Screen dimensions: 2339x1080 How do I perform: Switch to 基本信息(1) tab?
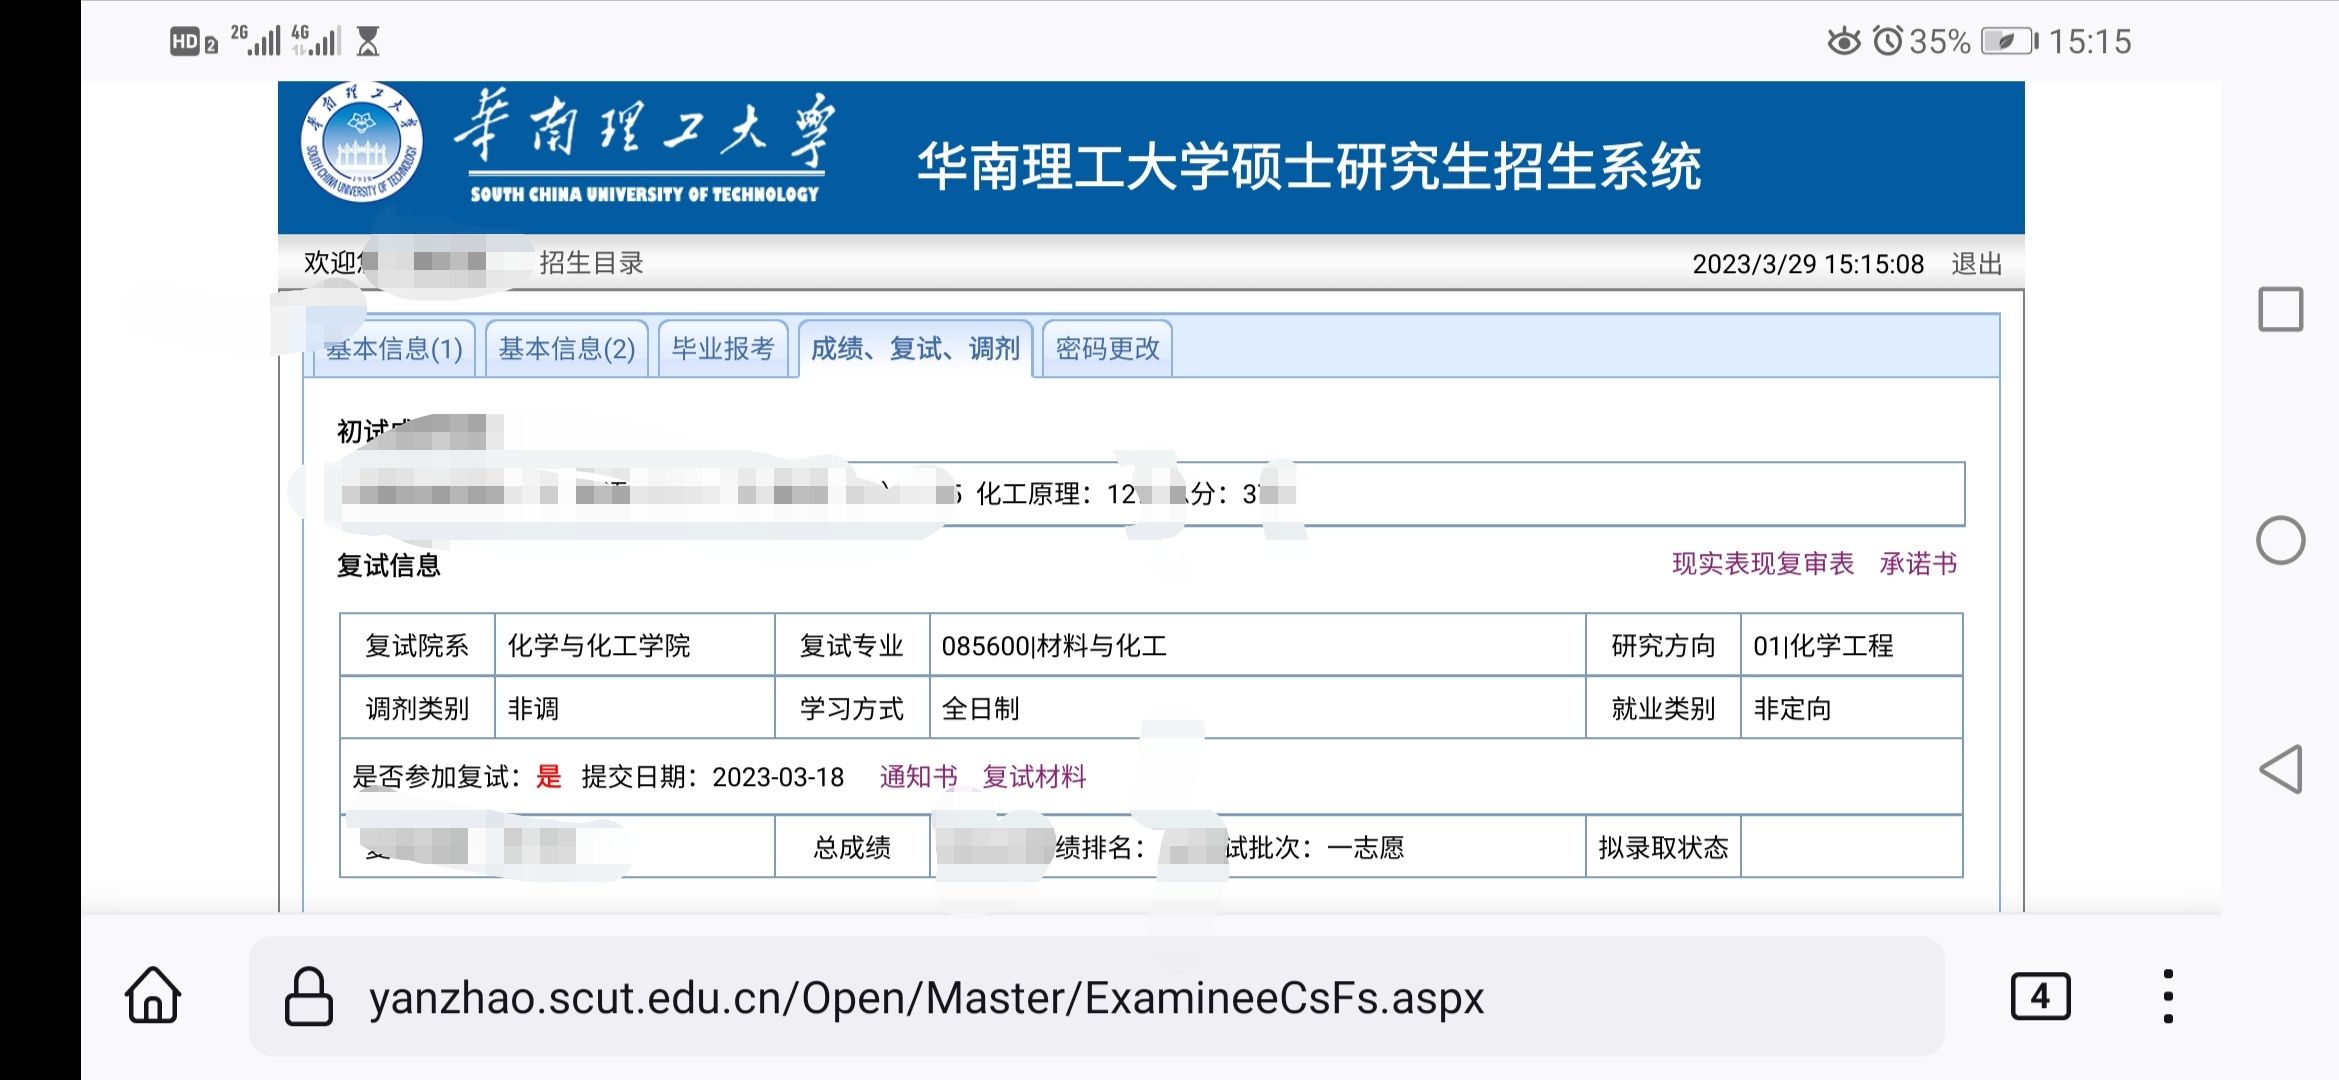pyautogui.click(x=395, y=349)
